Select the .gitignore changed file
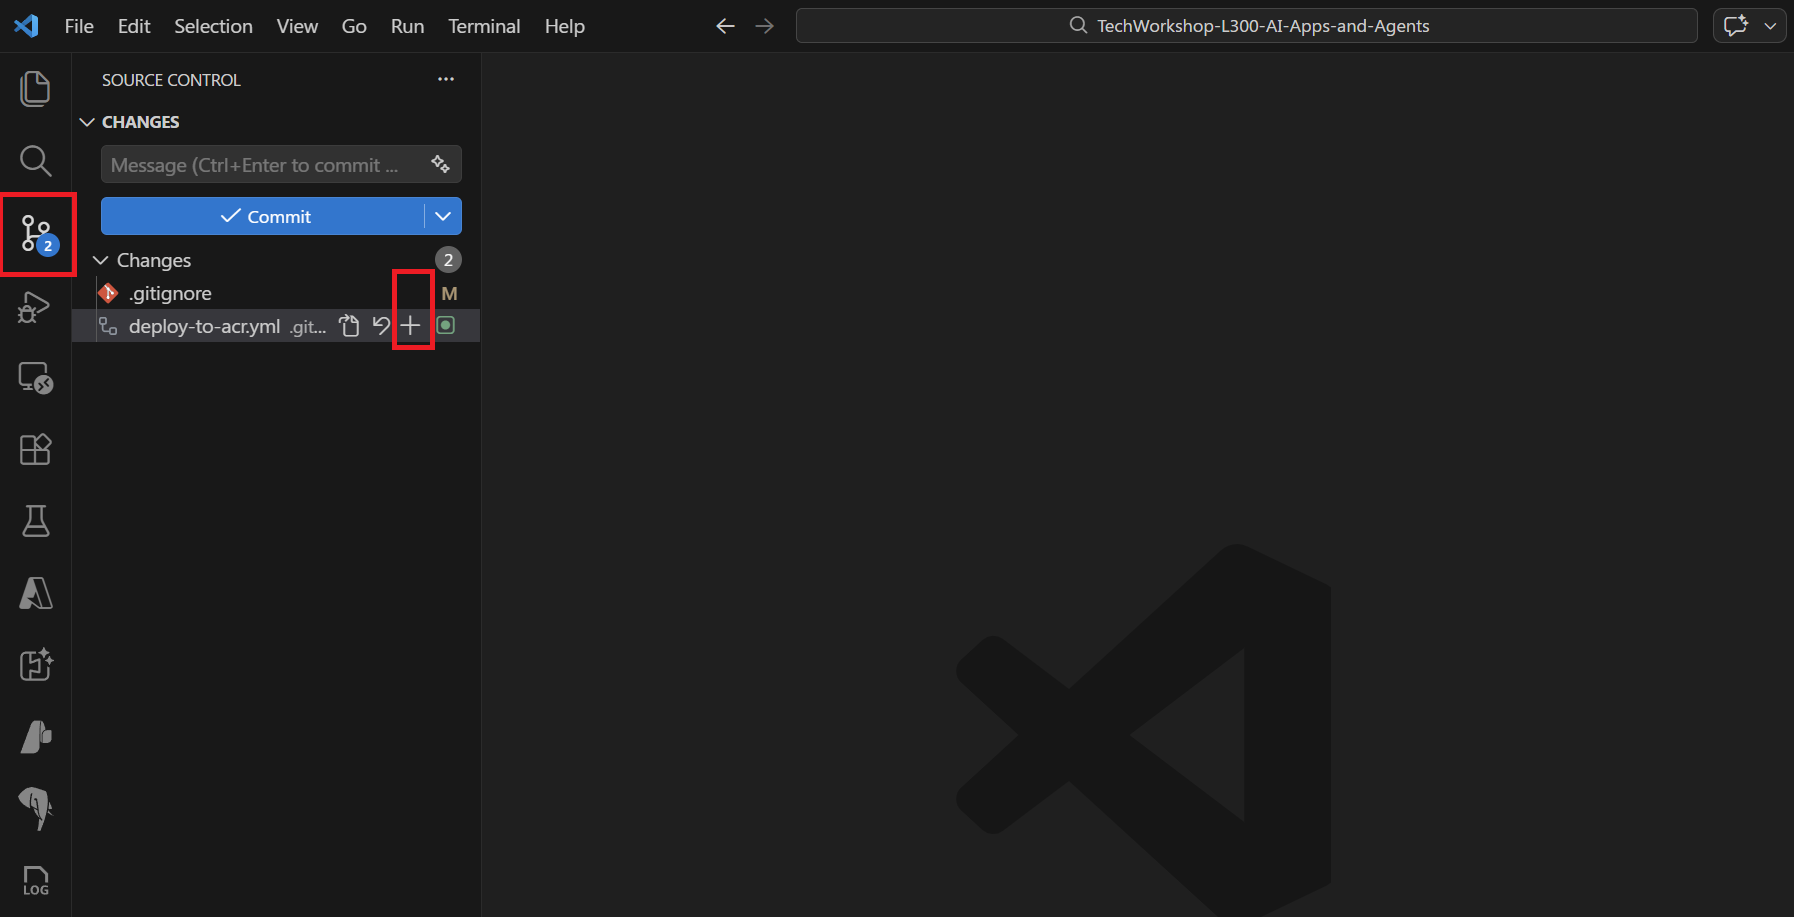The height and width of the screenshot is (917, 1794). (x=276, y=293)
